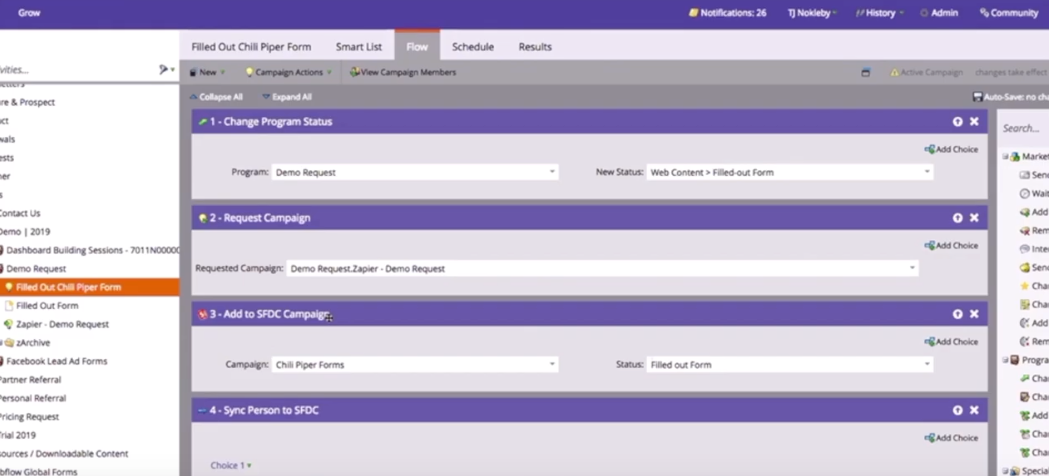Viewport: 1049px width, 476px height.
Task: Click the zArchive folder icon
Action: [x=9, y=343]
